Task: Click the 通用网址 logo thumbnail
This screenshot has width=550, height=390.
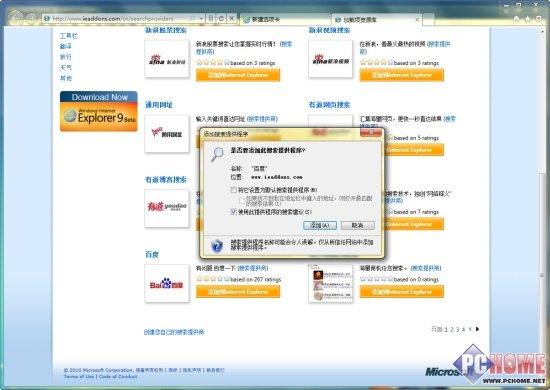Action: click(x=167, y=134)
